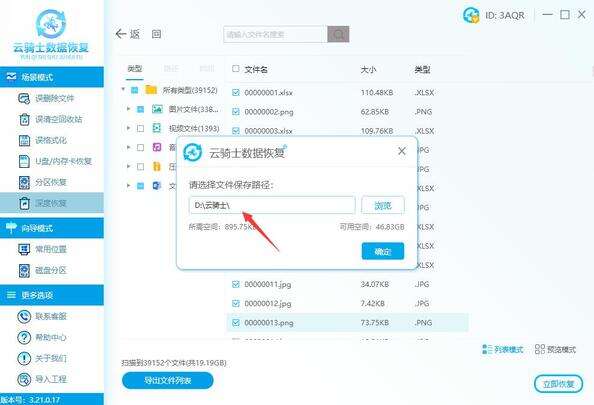Click the blue document files type icon
The width and height of the screenshot is (594, 405).
pyautogui.click(x=156, y=186)
